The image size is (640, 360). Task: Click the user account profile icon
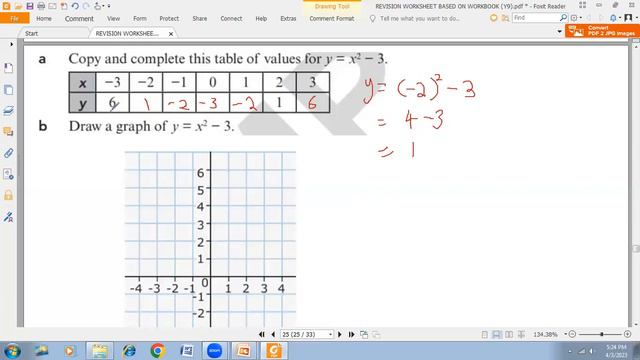click(629, 18)
